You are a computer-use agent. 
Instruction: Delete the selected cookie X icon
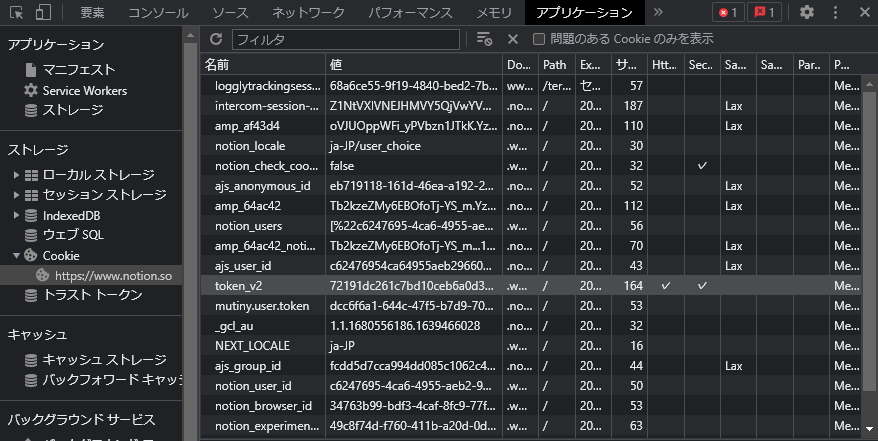(x=512, y=39)
